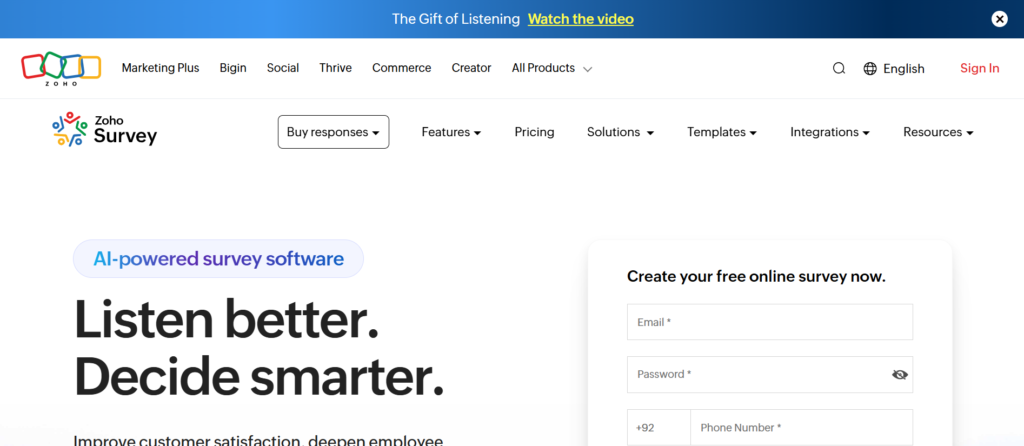Open search with the magnifier icon
Screen dimensions: 1024x446
[x=839, y=68]
